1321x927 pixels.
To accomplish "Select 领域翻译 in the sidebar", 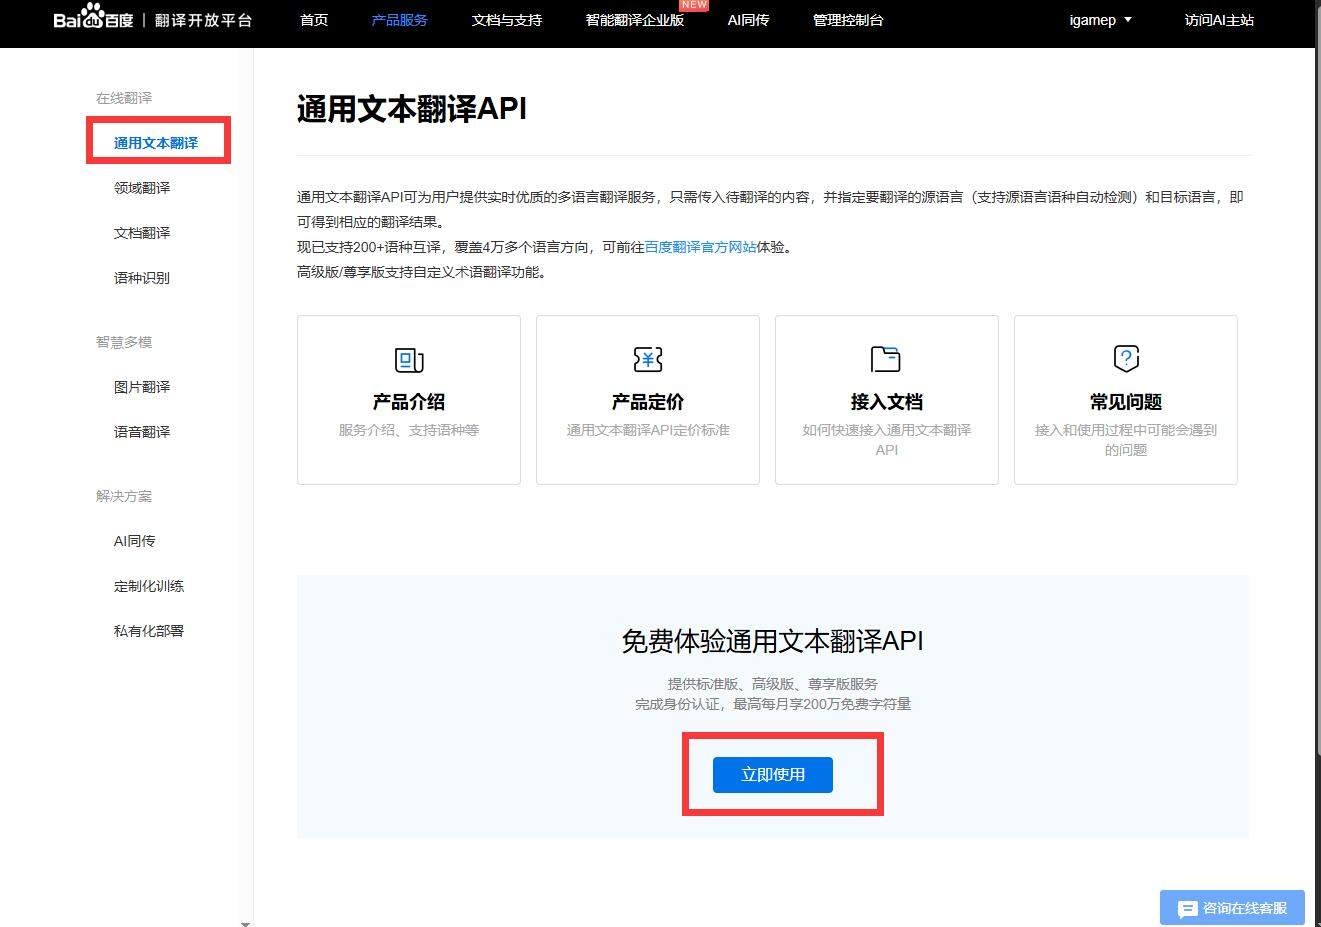I will [142, 188].
